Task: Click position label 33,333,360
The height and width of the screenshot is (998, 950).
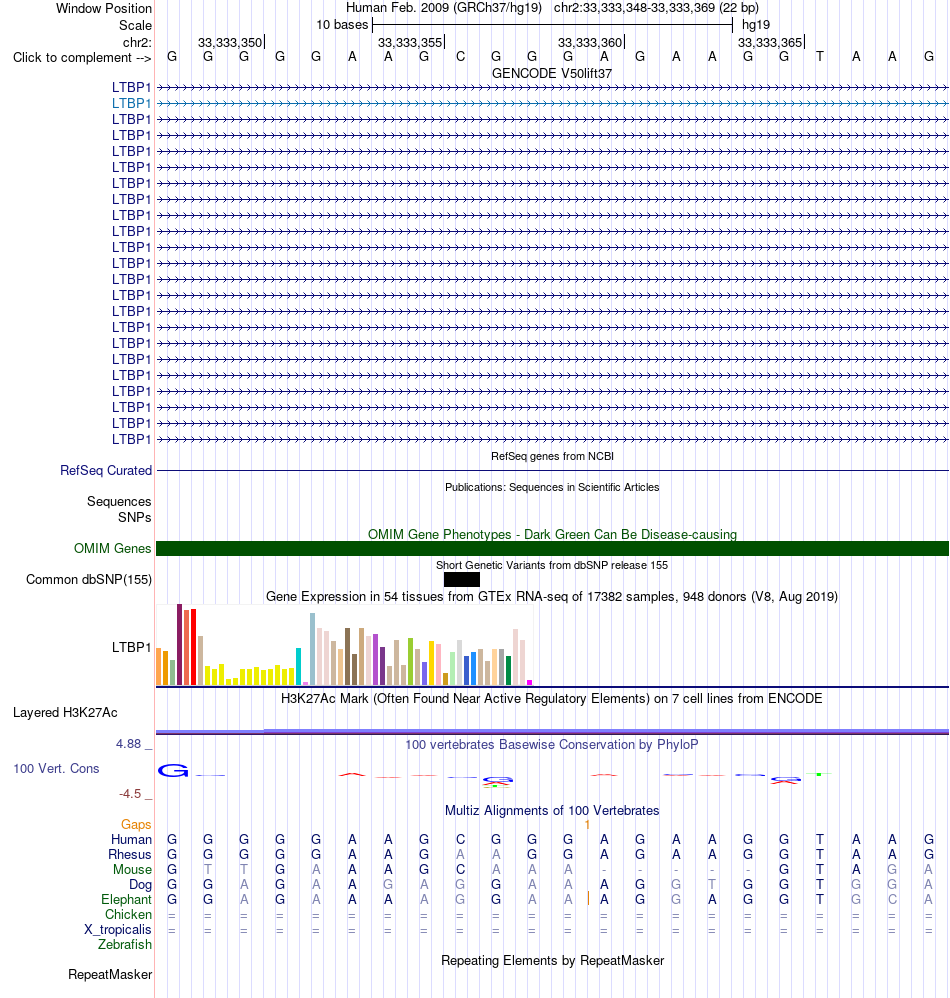Action: pyautogui.click(x=590, y=42)
